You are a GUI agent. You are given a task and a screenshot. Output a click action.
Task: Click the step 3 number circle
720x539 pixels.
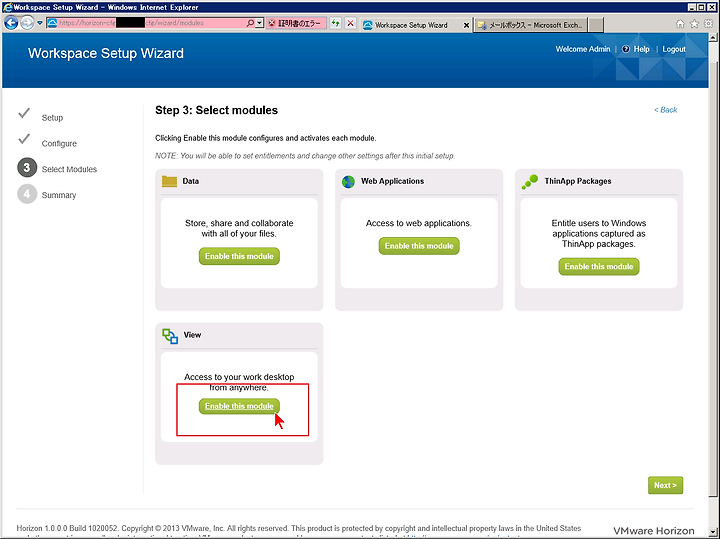[x=27, y=168]
